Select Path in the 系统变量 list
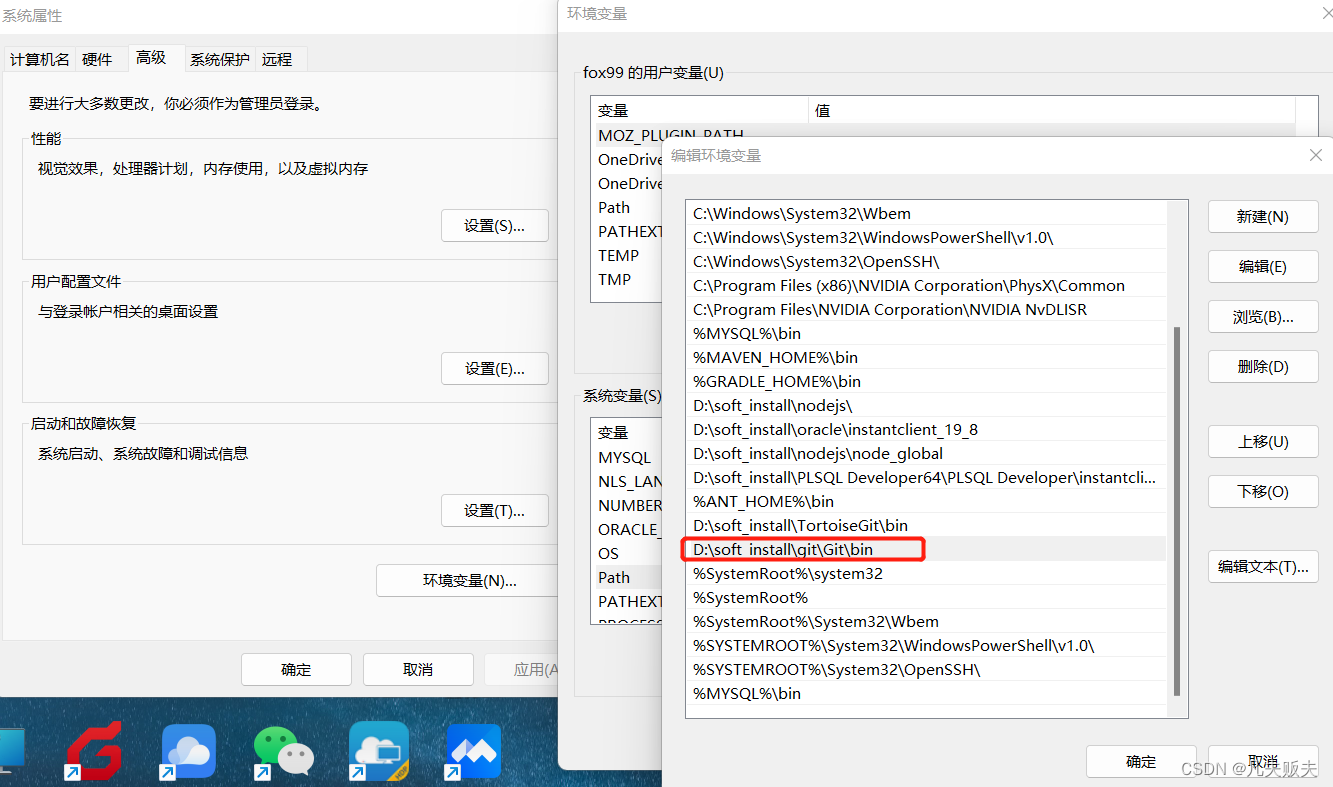This screenshot has width=1333, height=787. tap(627, 577)
